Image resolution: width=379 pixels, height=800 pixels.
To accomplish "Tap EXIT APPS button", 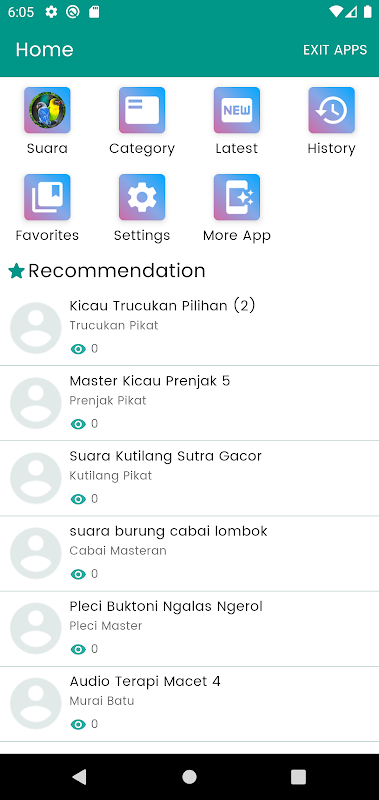I will point(335,50).
